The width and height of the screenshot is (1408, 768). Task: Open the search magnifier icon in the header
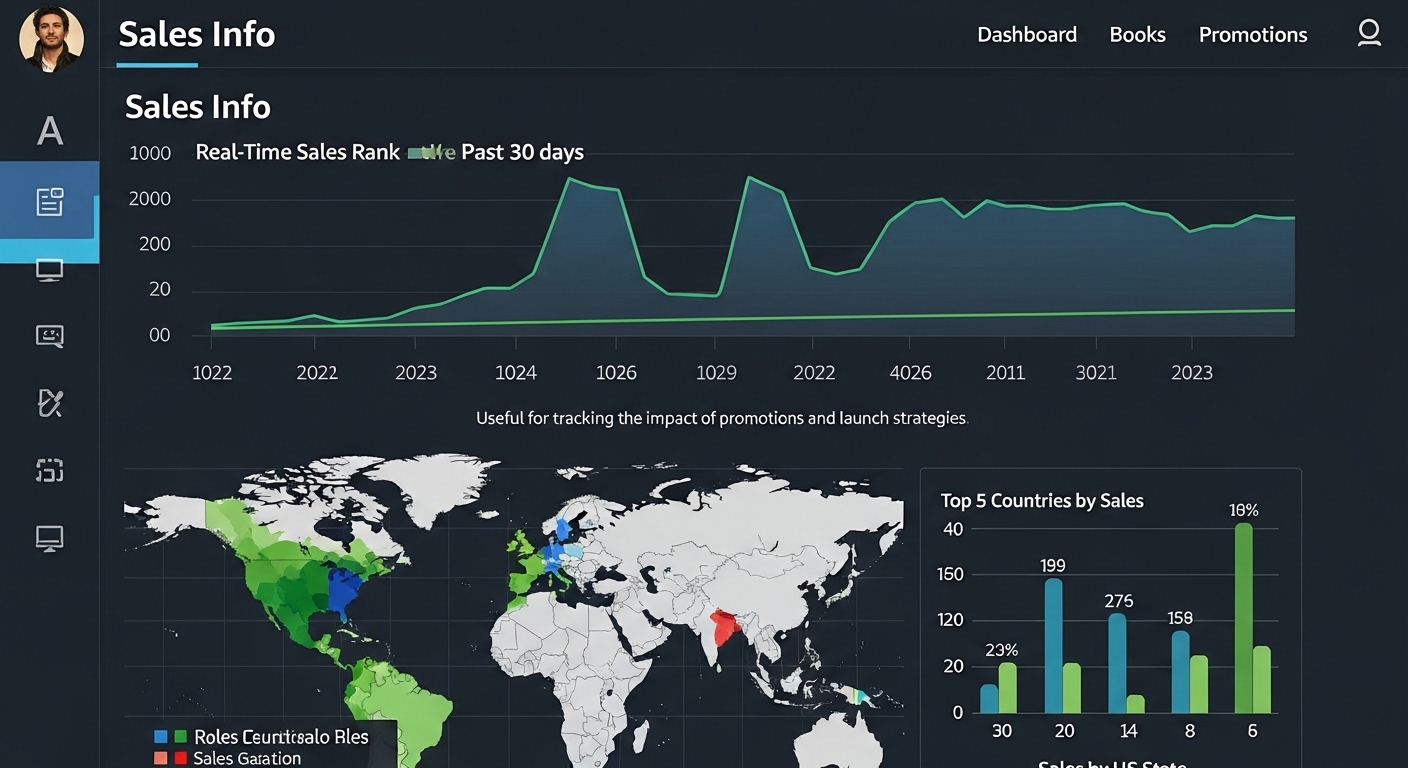(x=1368, y=33)
